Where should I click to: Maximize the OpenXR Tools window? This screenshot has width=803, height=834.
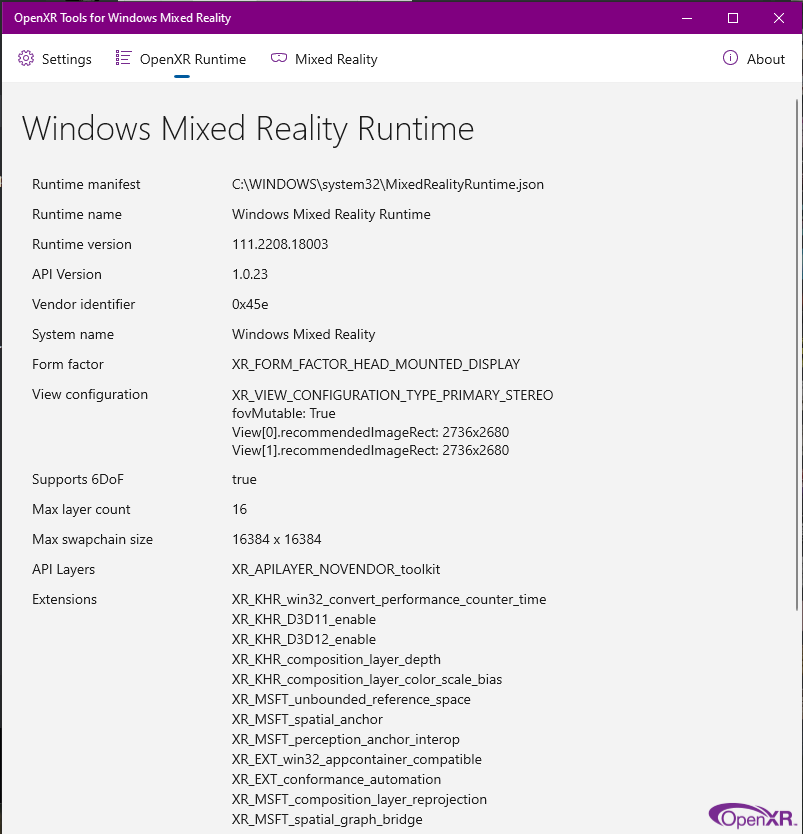tap(733, 18)
